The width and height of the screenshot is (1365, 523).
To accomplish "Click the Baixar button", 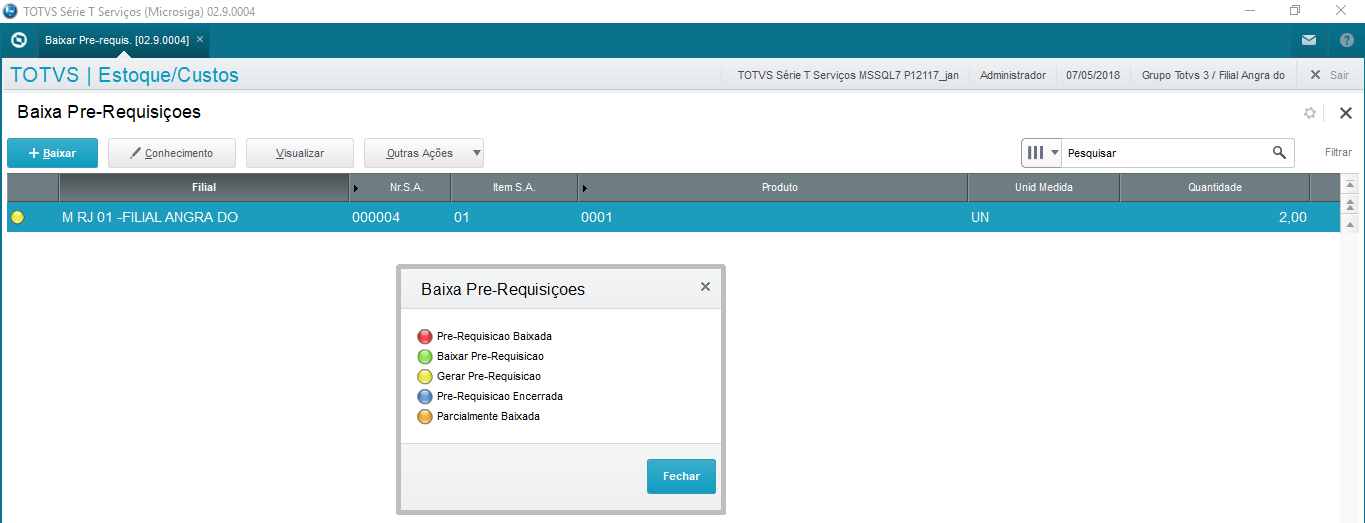I will point(52,153).
